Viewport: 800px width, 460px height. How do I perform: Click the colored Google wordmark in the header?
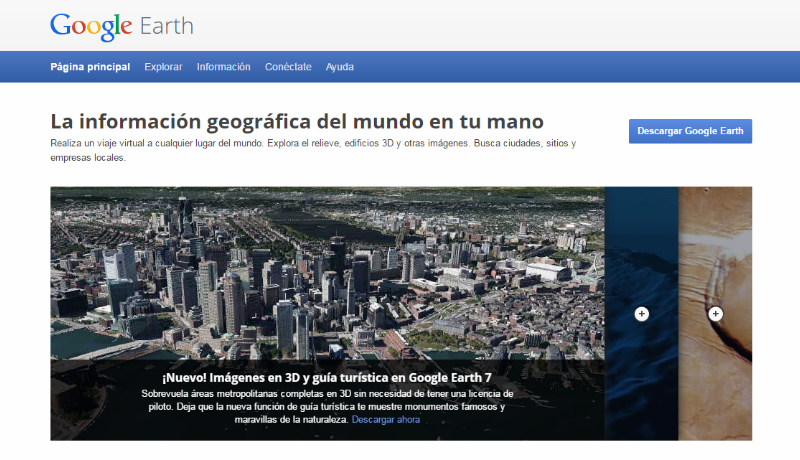[91, 25]
